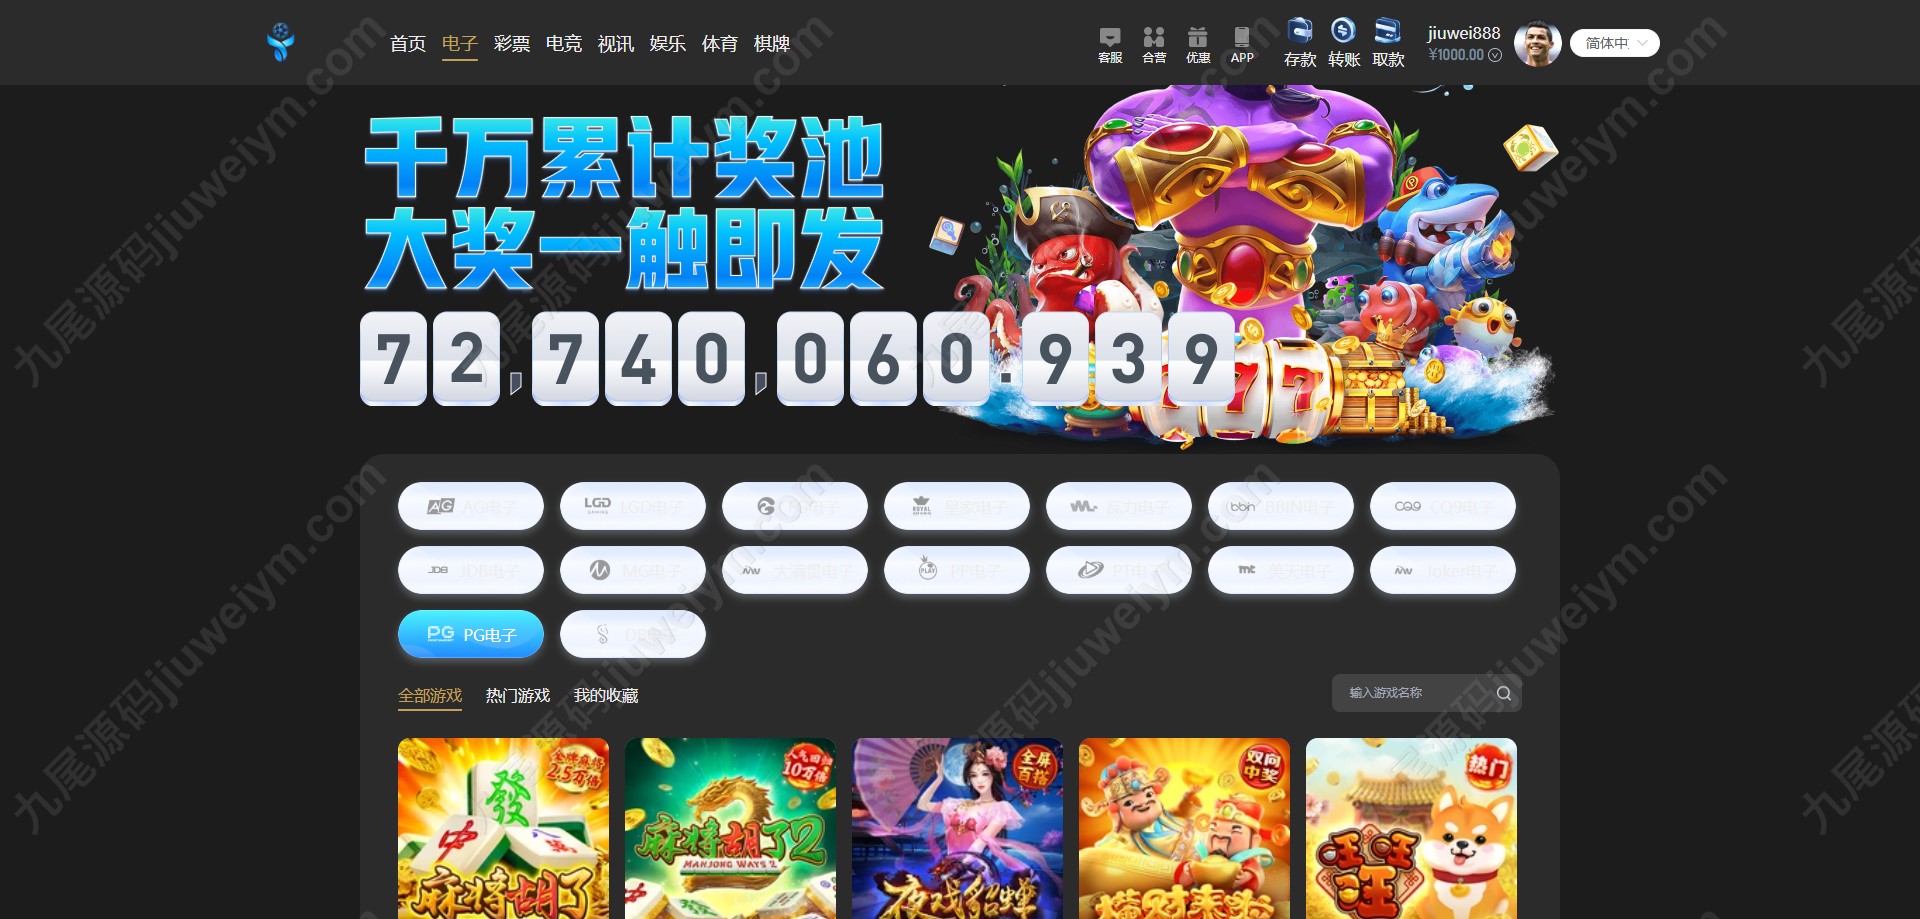Go to 体育 in the navigation
This screenshot has width=1920, height=919.
[x=720, y=44]
